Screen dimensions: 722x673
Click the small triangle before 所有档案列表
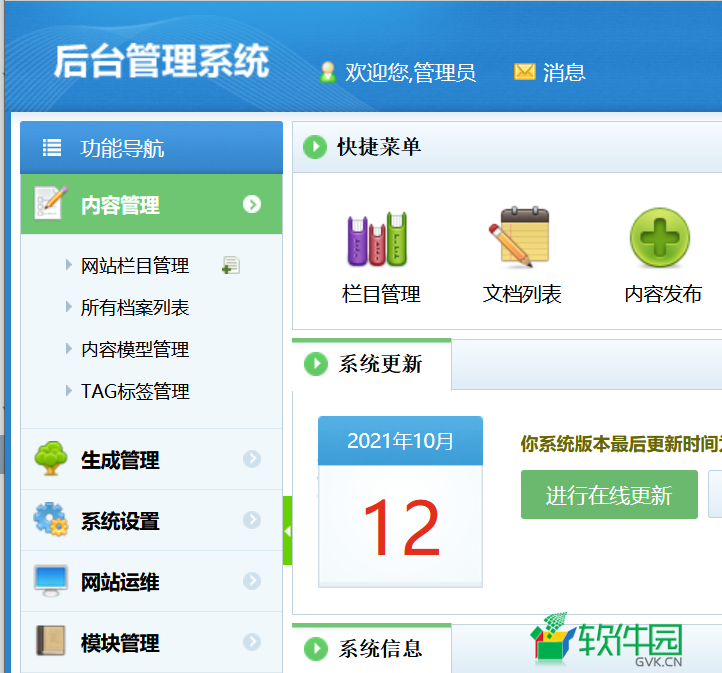tap(69, 306)
